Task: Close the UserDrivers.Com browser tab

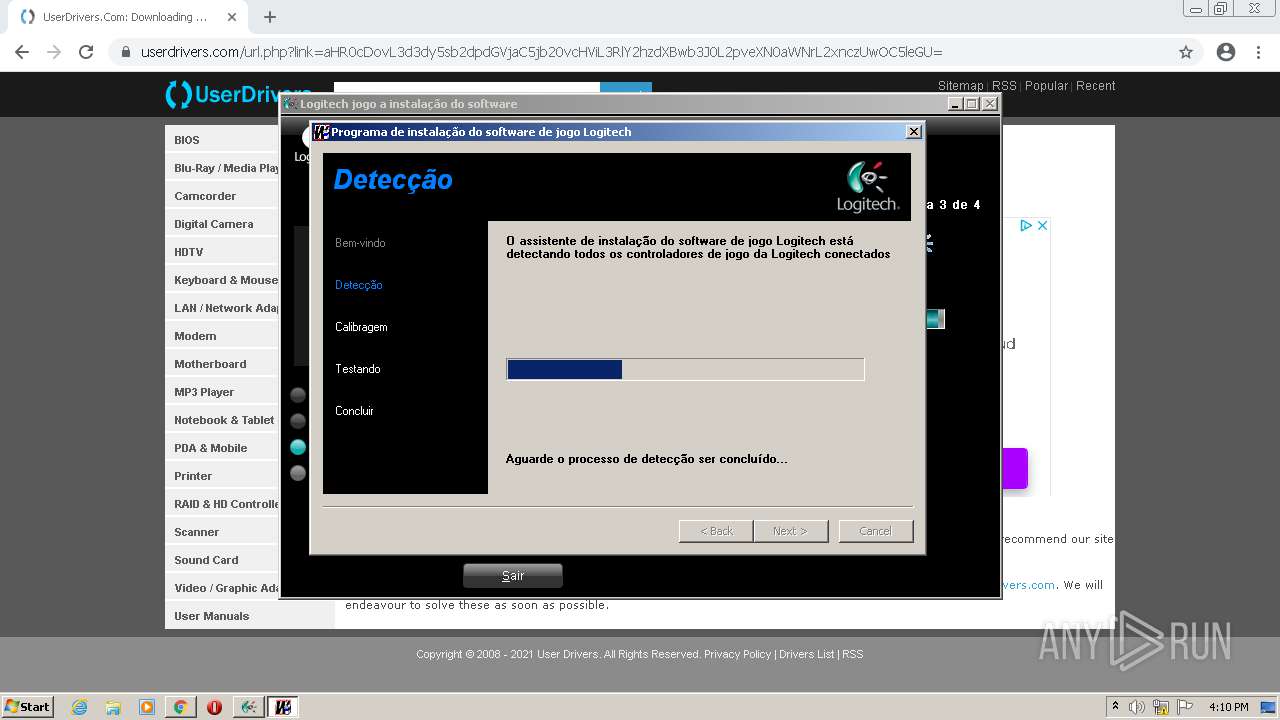Action: click(x=232, y=17)
